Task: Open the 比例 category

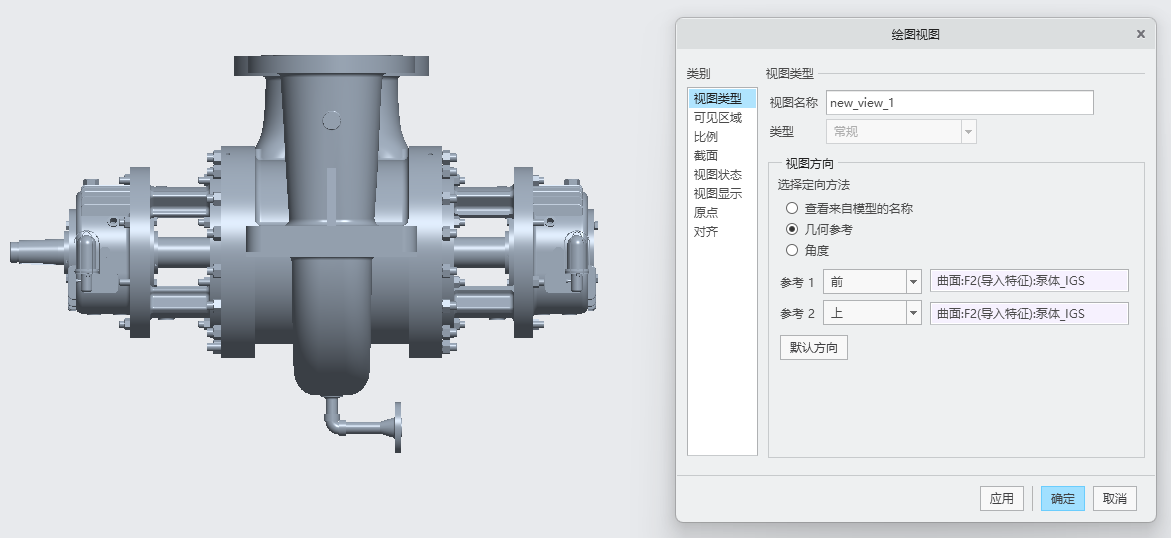Action: tap(705, 136)
